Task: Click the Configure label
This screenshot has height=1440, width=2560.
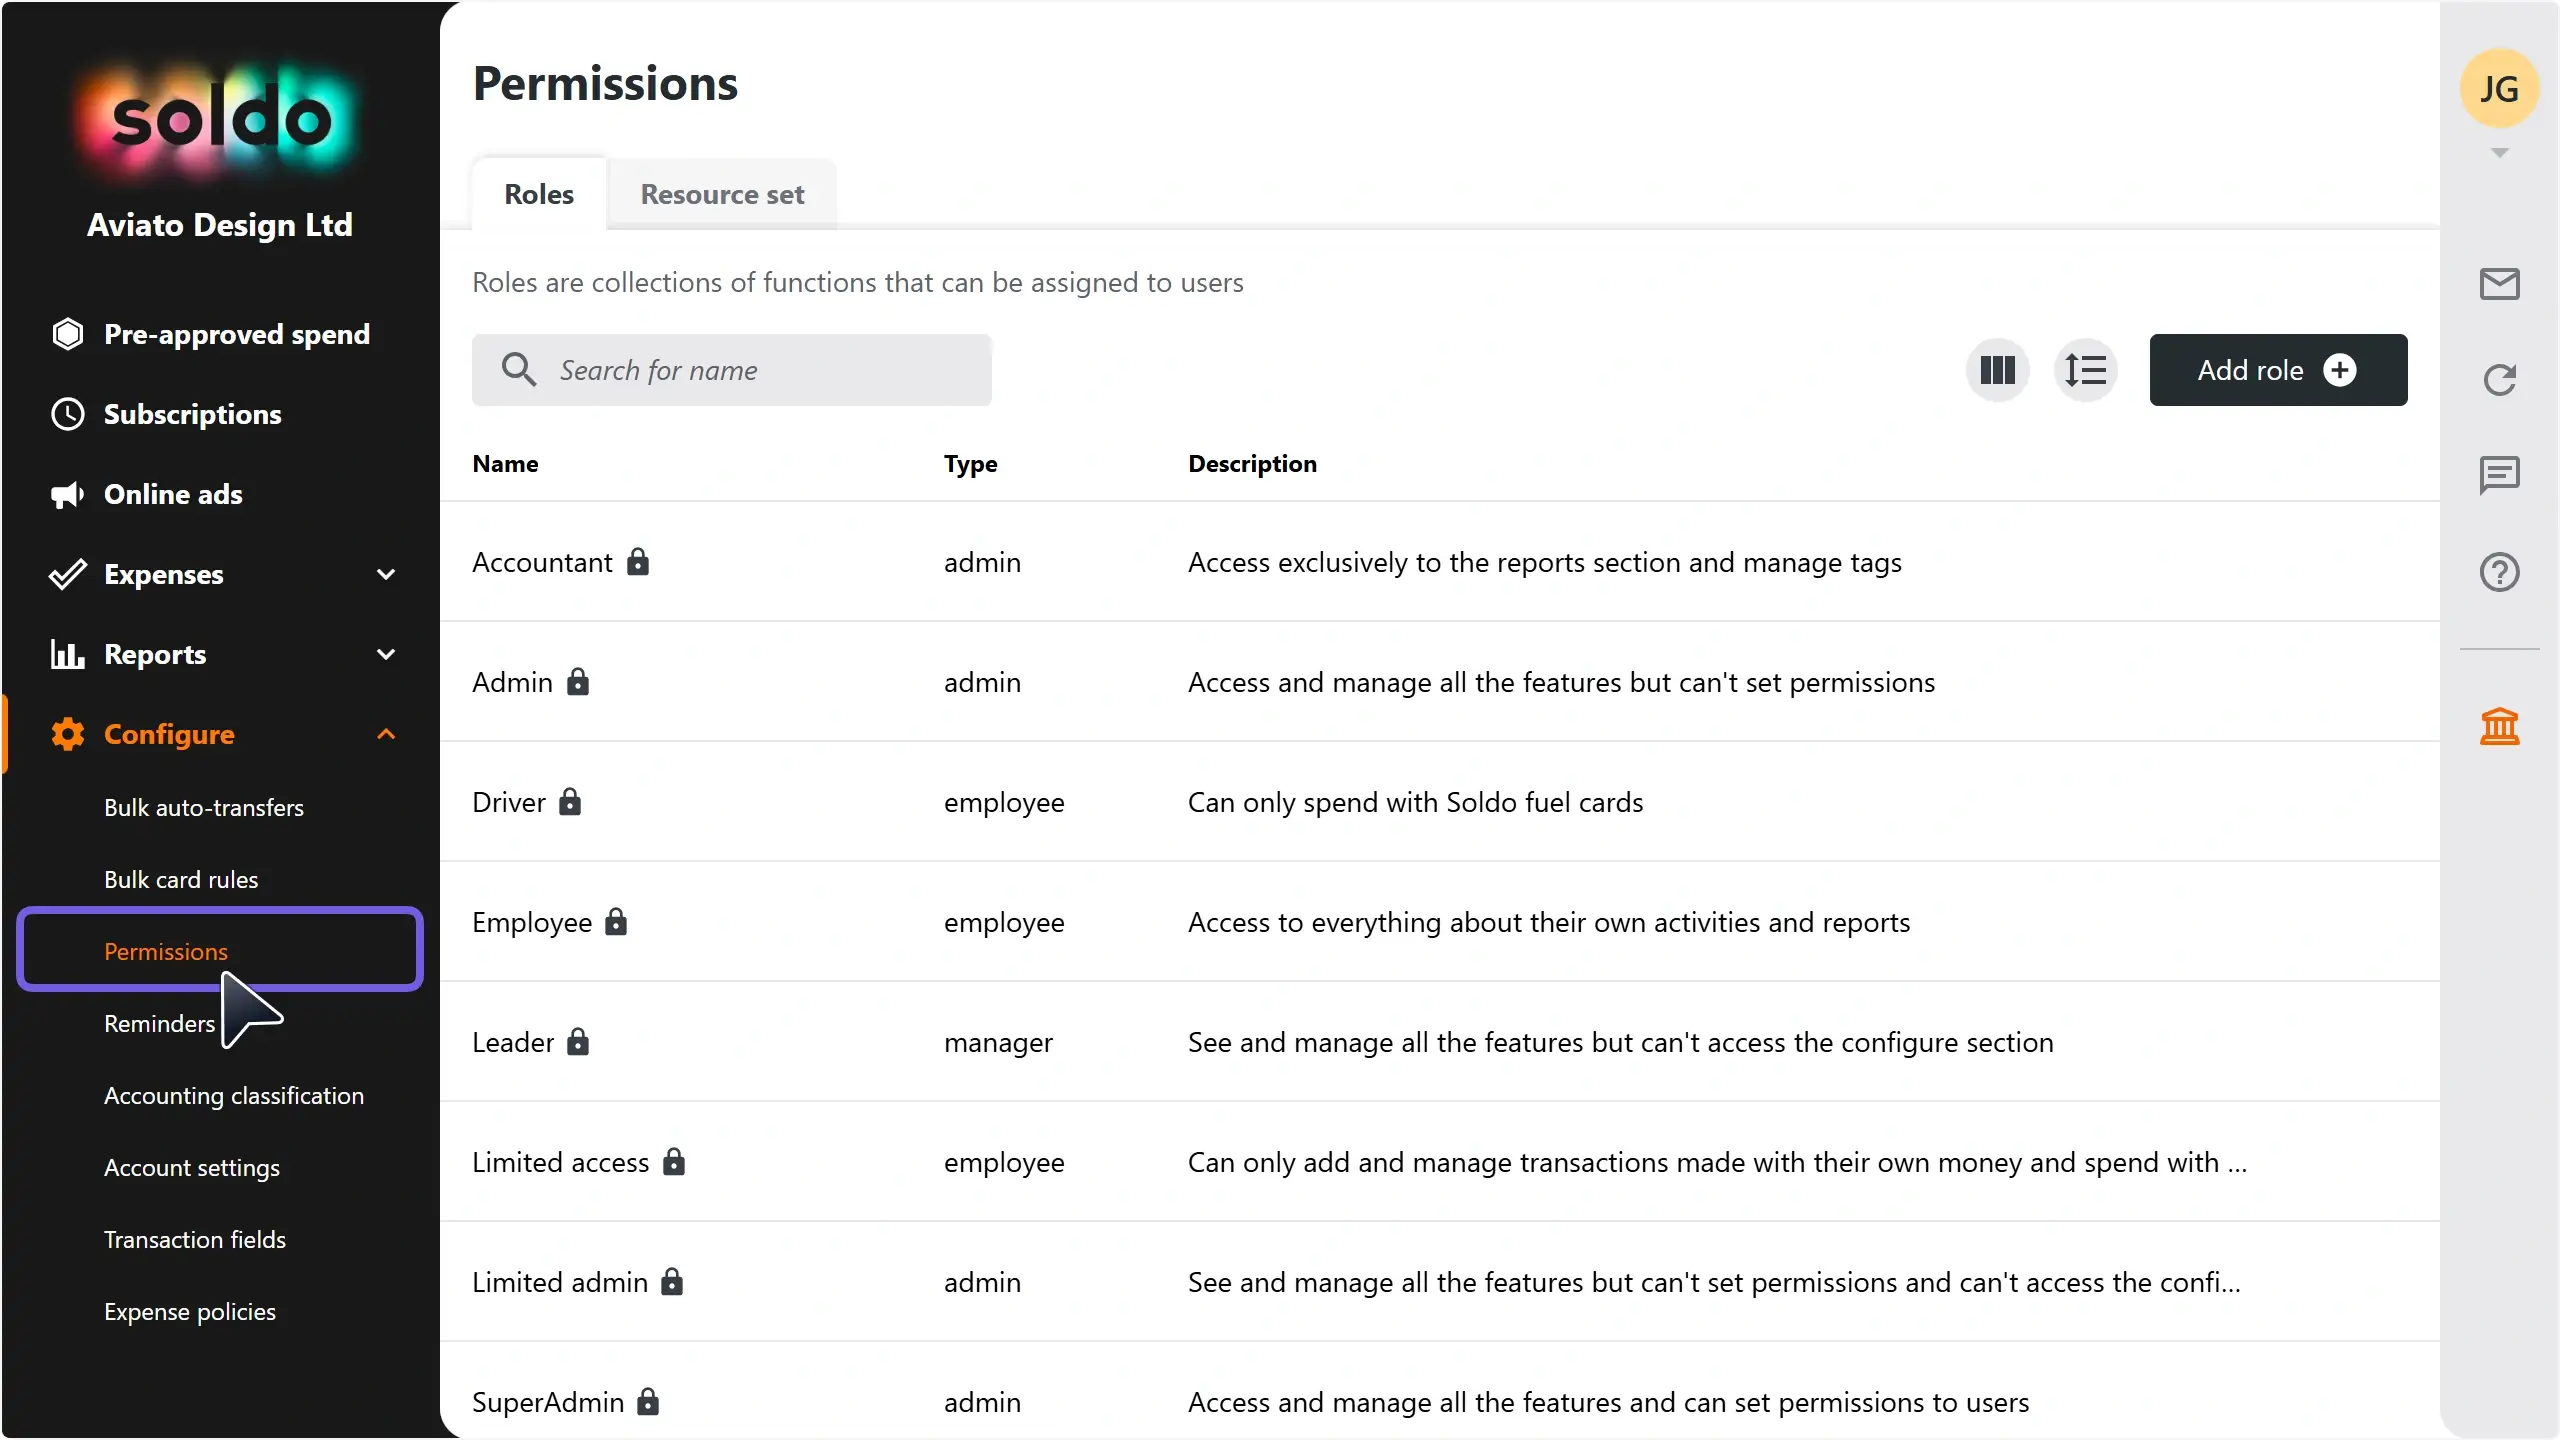Action: coord(169,734)
